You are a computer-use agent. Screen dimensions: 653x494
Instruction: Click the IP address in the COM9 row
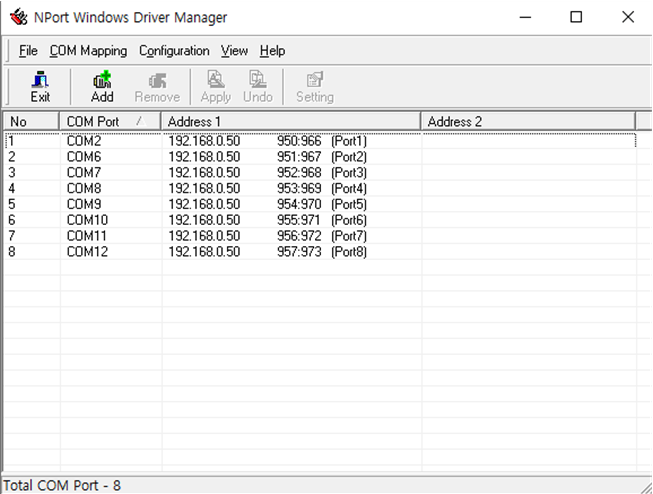click(x=204, y=204)
